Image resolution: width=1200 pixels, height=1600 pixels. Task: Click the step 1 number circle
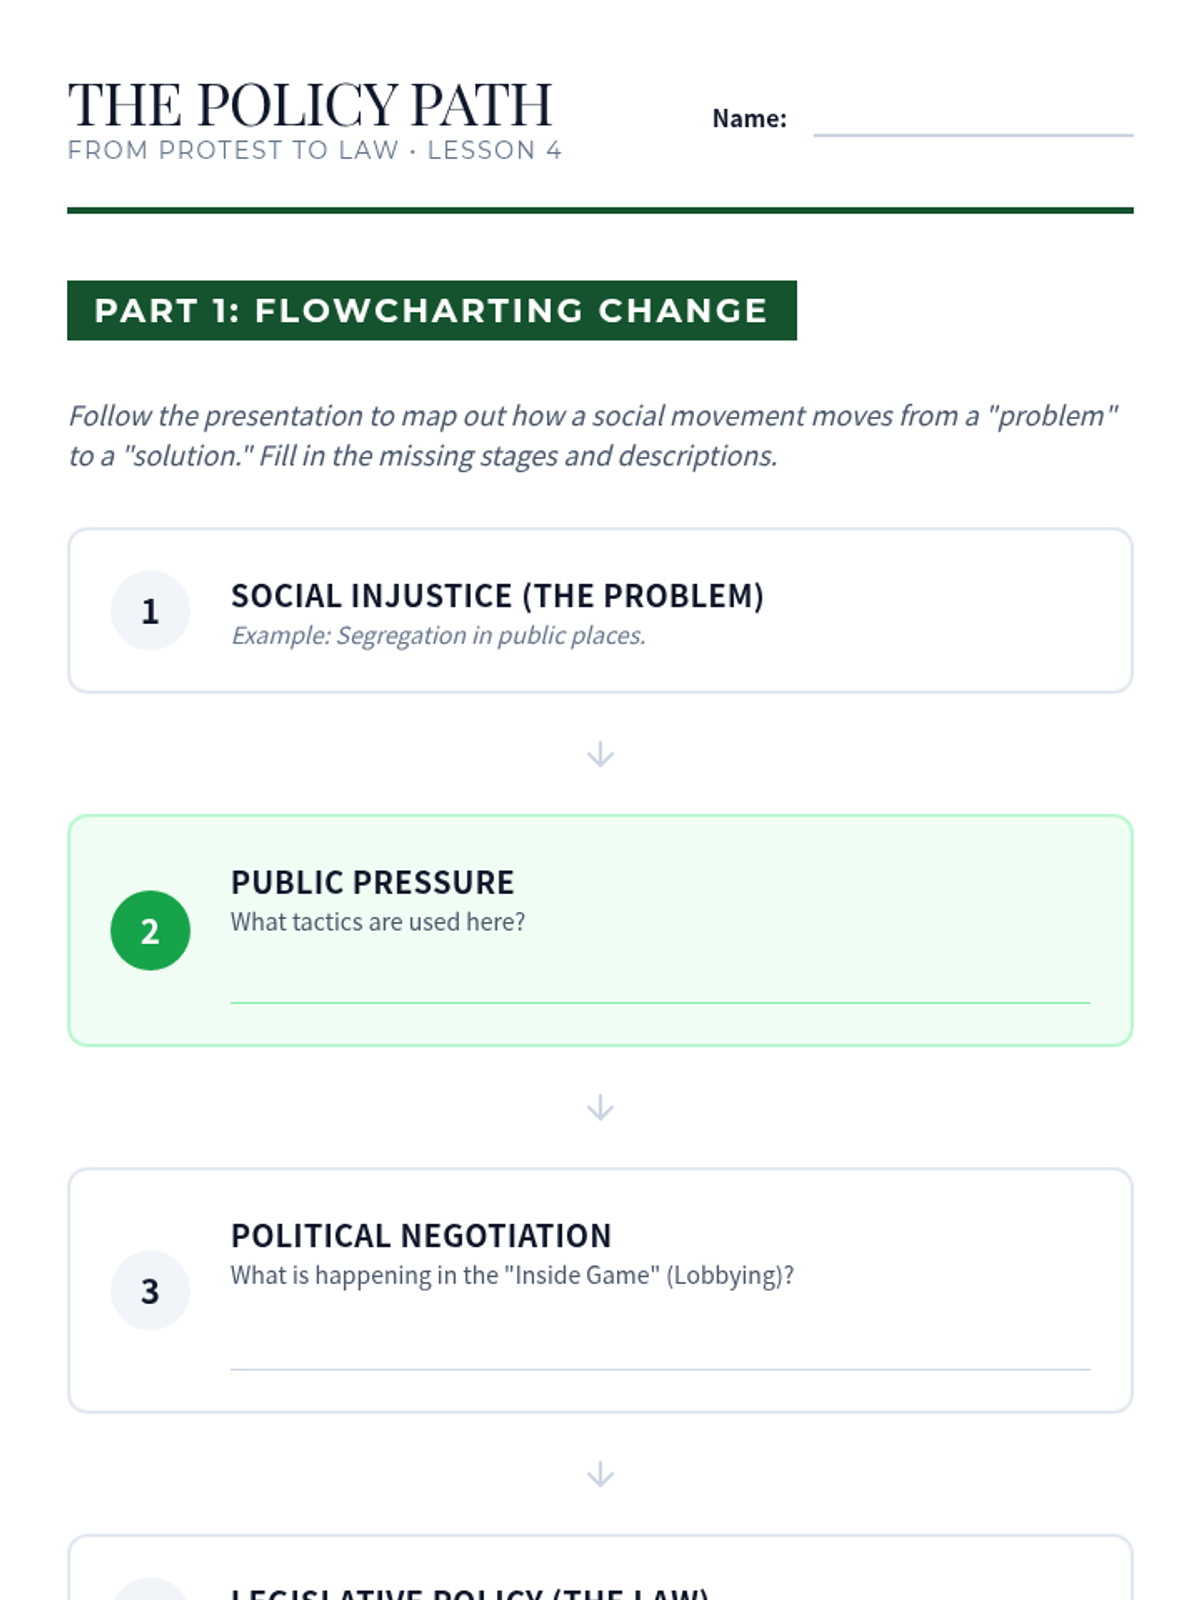pyautogui.click(x=150, y=611)
